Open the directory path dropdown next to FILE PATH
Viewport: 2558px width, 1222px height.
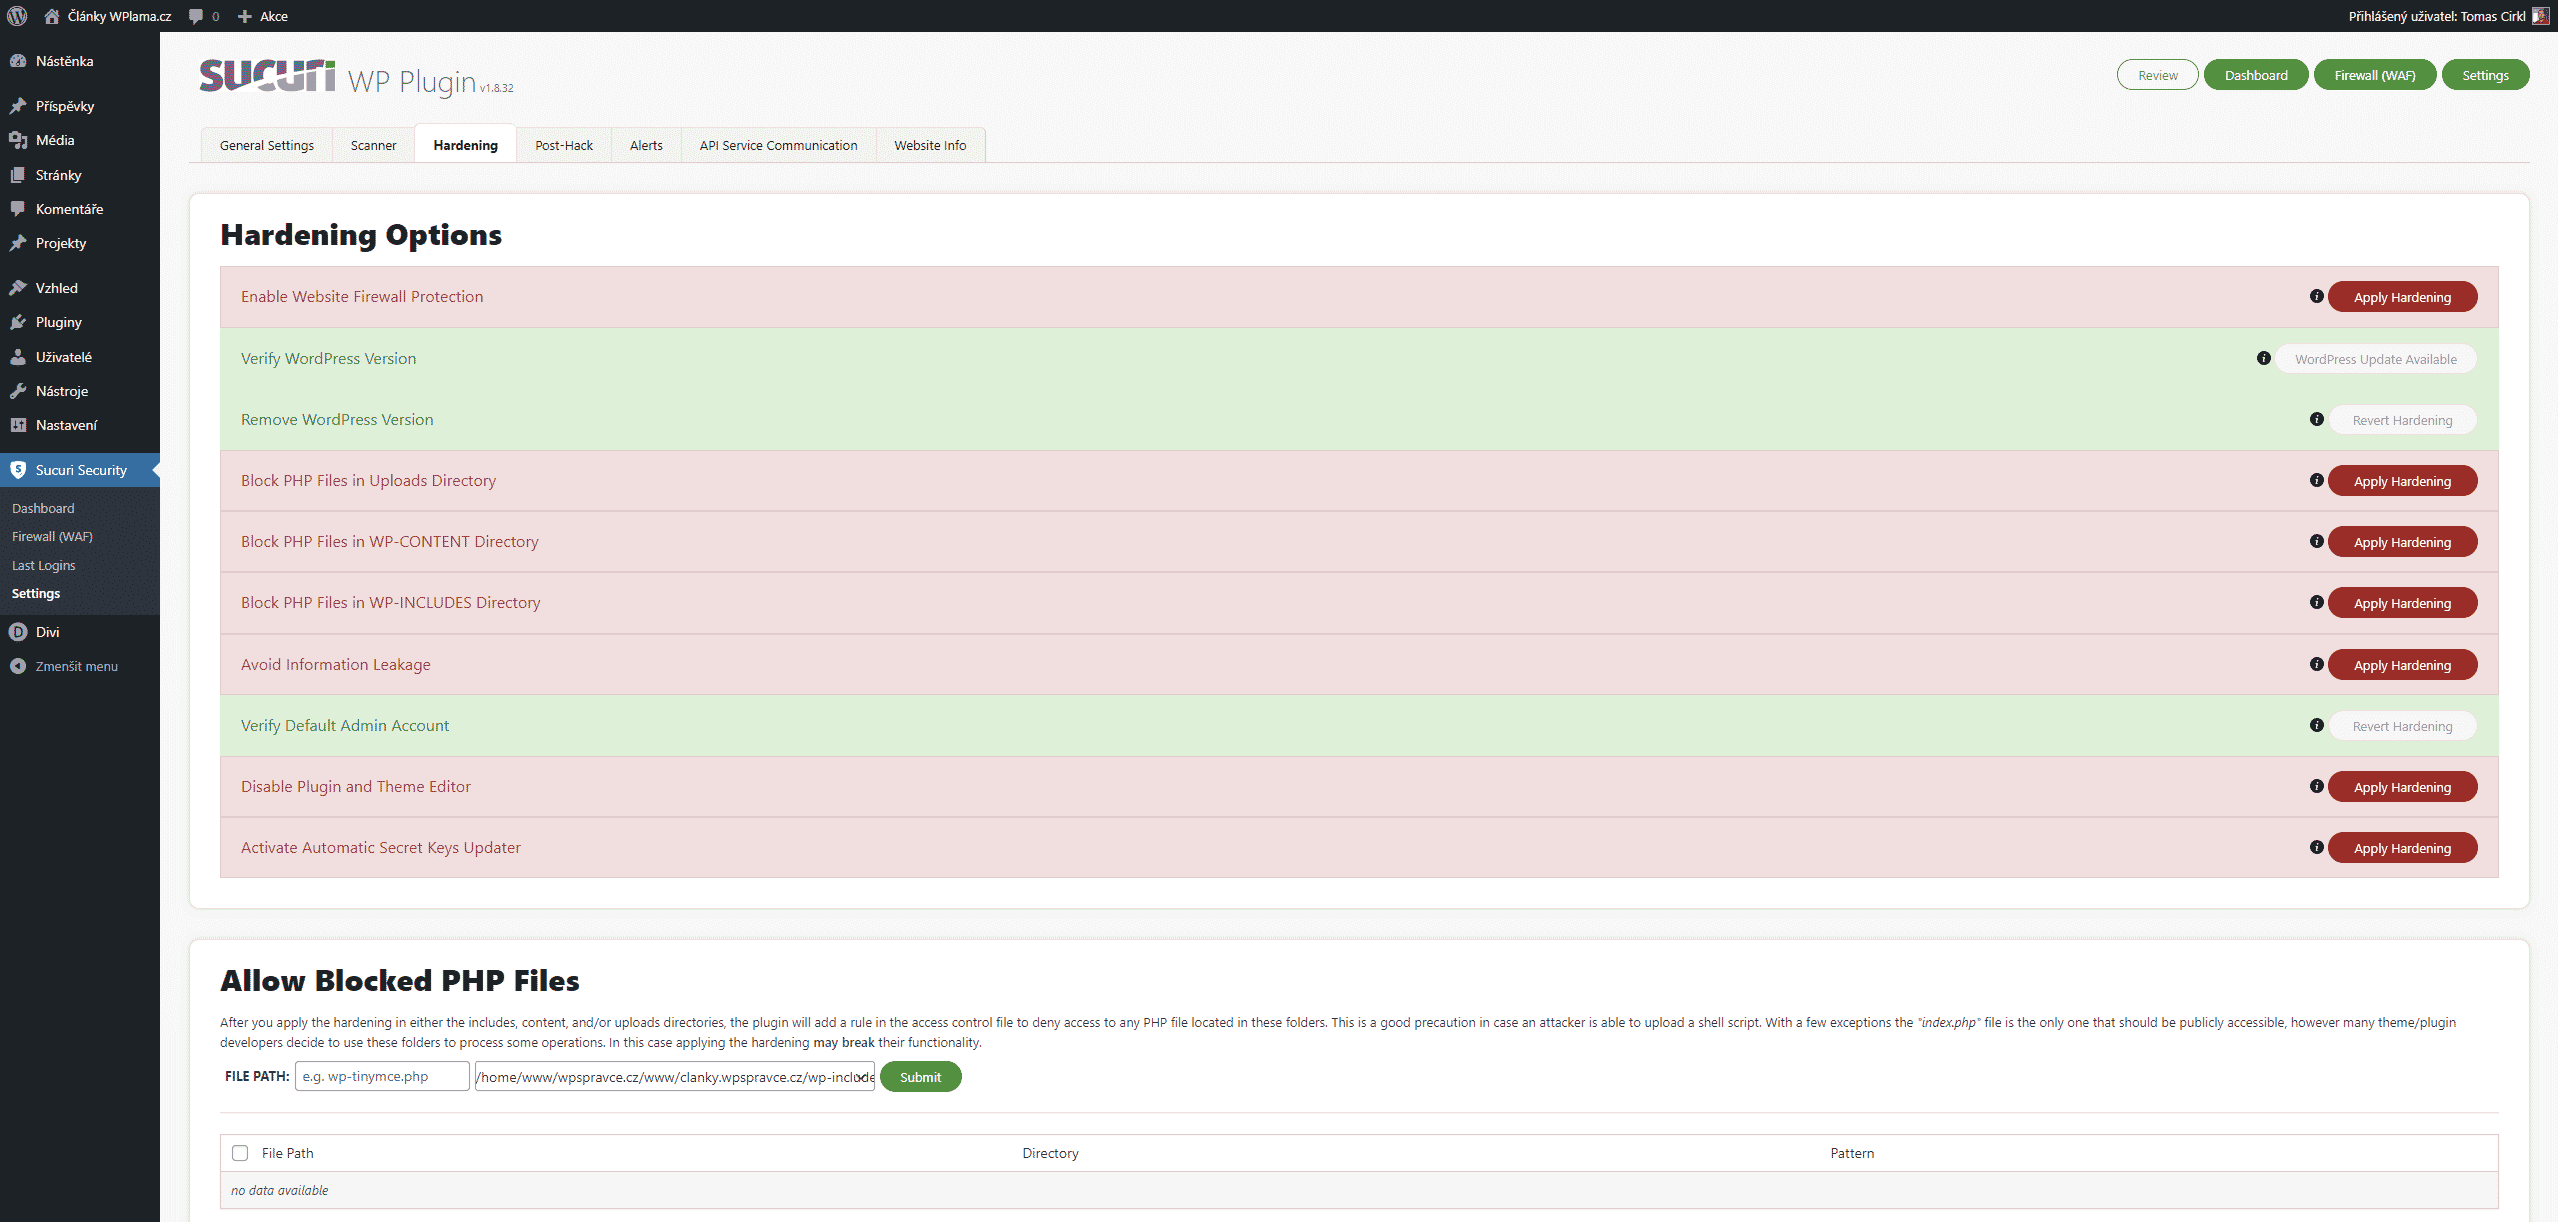(x=675, y=1077)
